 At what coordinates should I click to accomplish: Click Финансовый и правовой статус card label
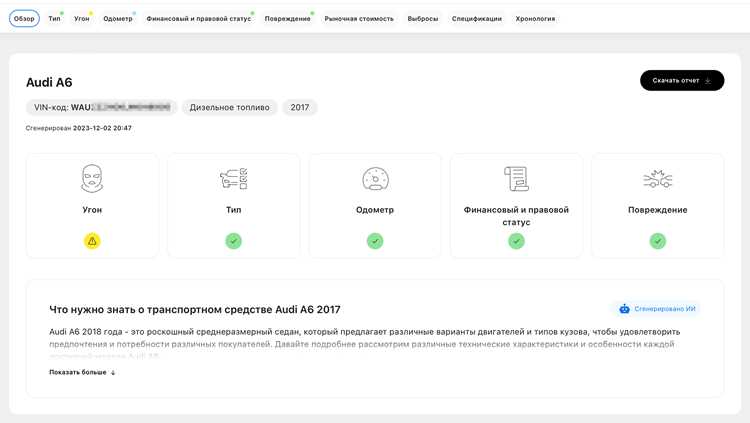(x=516, y=216)
